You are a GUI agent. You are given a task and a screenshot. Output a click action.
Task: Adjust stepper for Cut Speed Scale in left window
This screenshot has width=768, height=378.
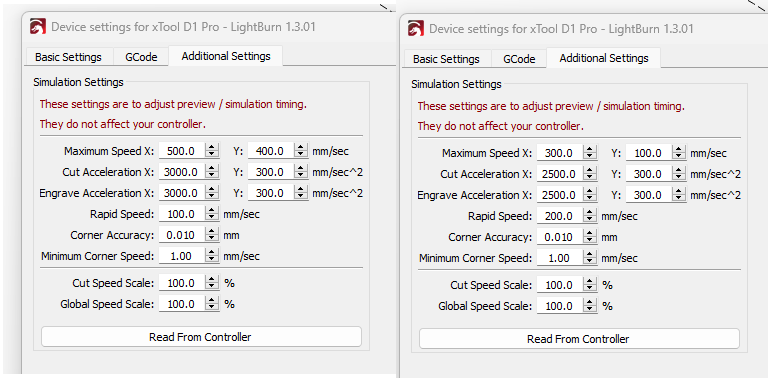212,283
